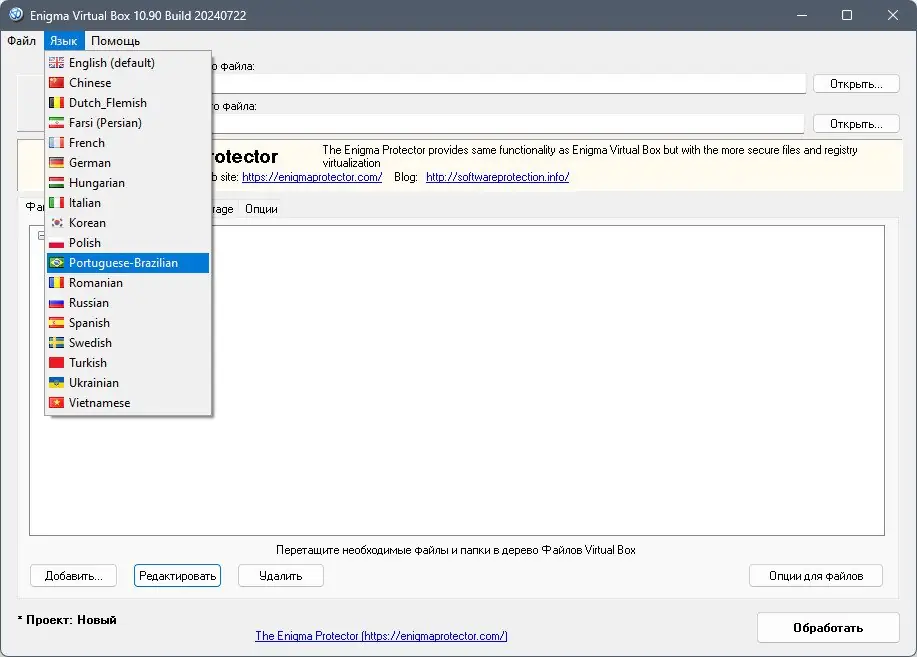This screenshot has width=917, height=657.
Task: Select Swedish from the list
Action: [x=127, y=343]
